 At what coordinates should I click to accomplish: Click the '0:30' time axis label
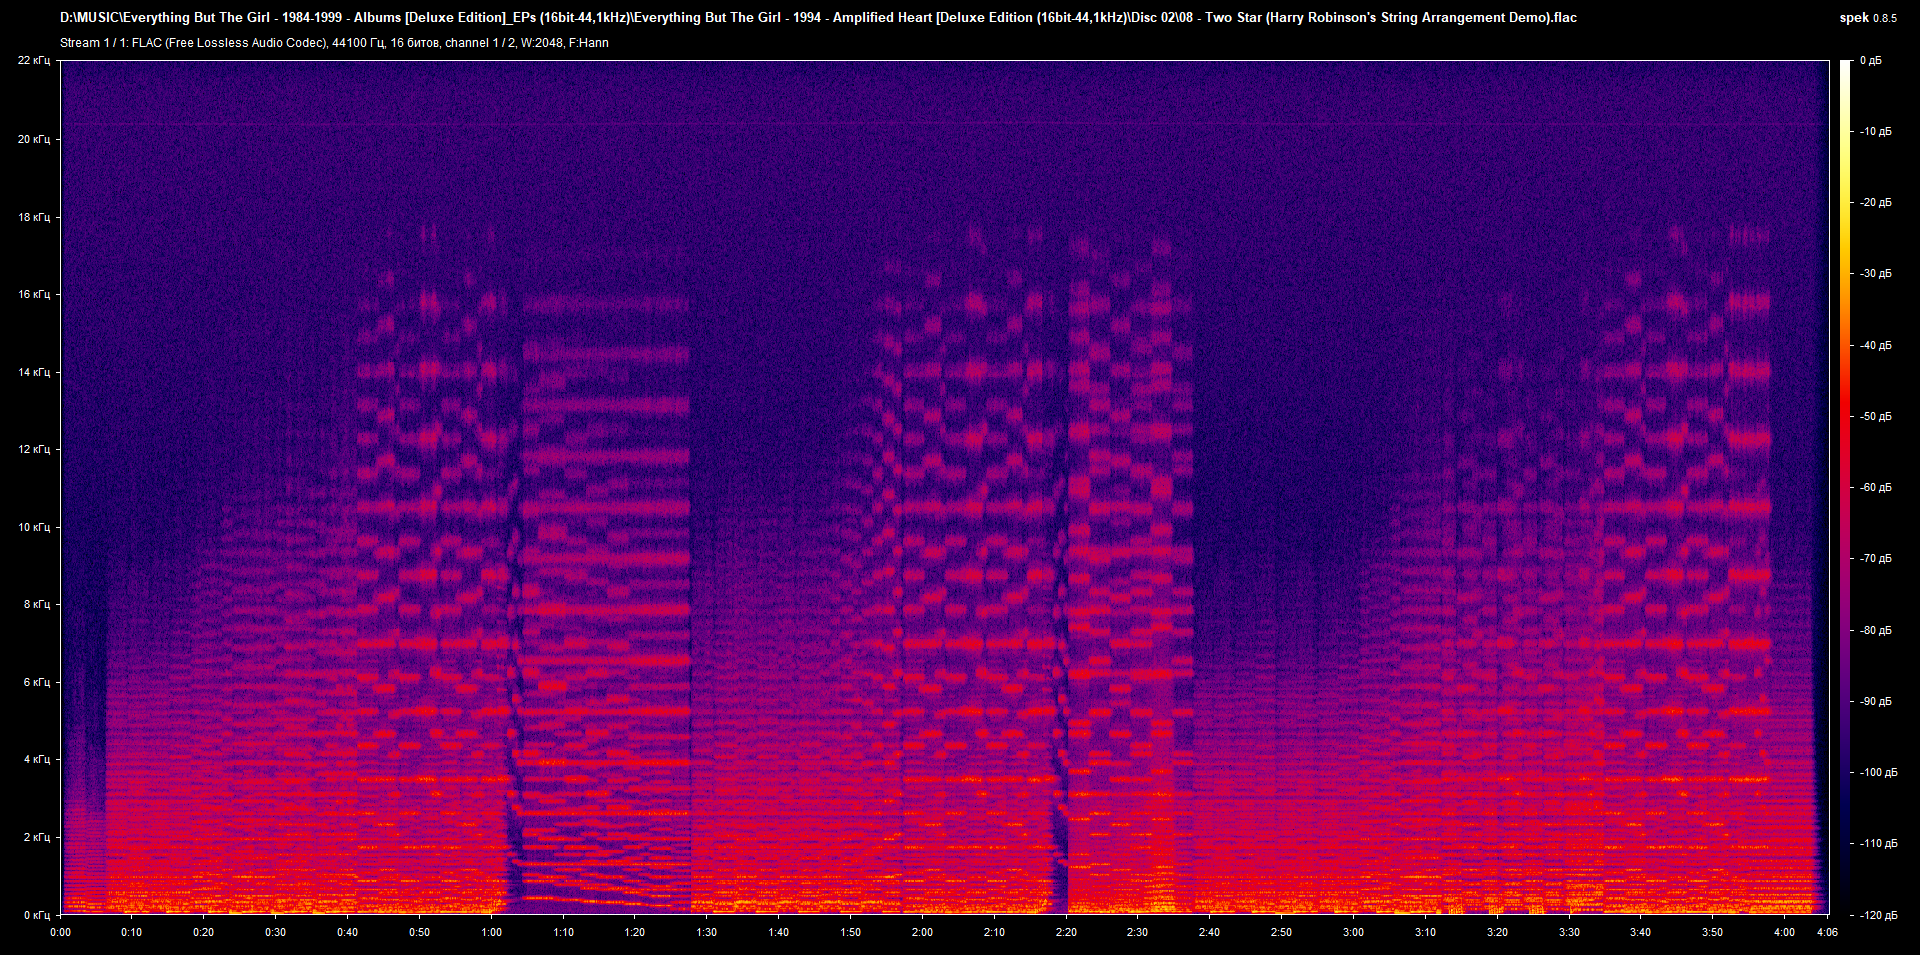(x=276, y=932)
